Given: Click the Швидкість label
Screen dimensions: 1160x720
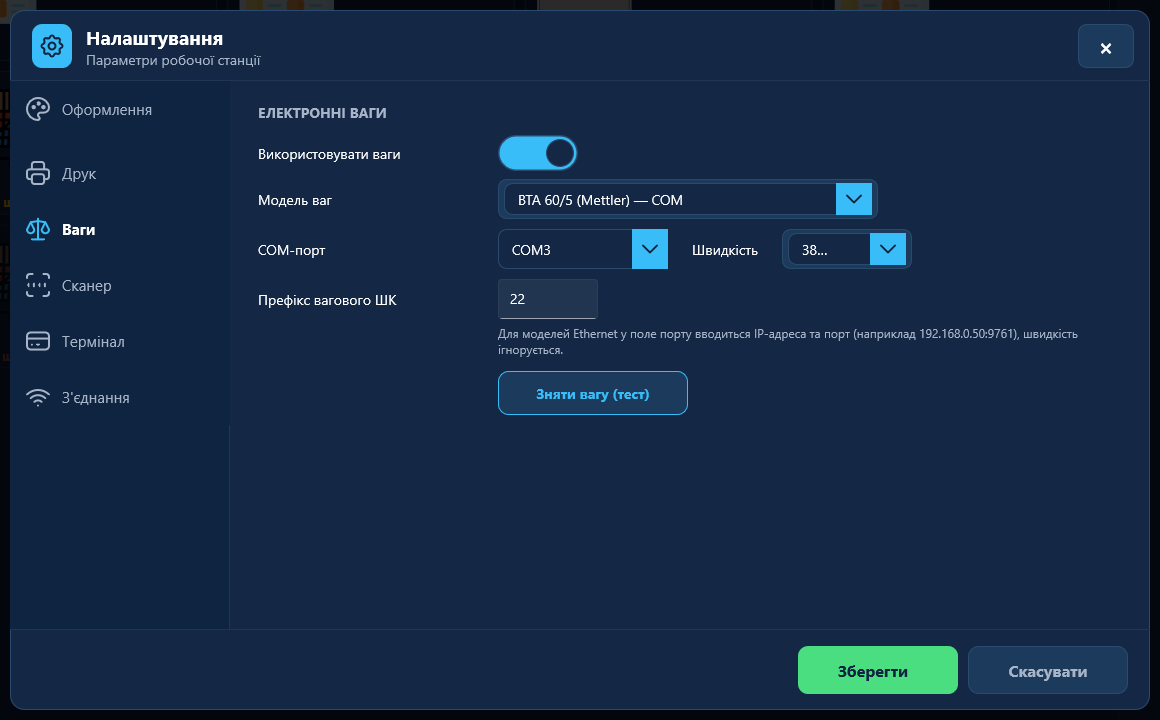Looking at the screenshot, I should click(725, 250).
